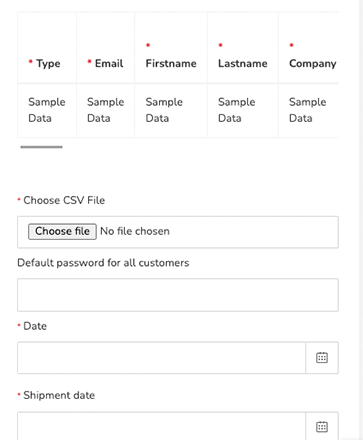Click inside the Shipment date input field
This screenshot has height=440, width=363.
pos(161,426)
